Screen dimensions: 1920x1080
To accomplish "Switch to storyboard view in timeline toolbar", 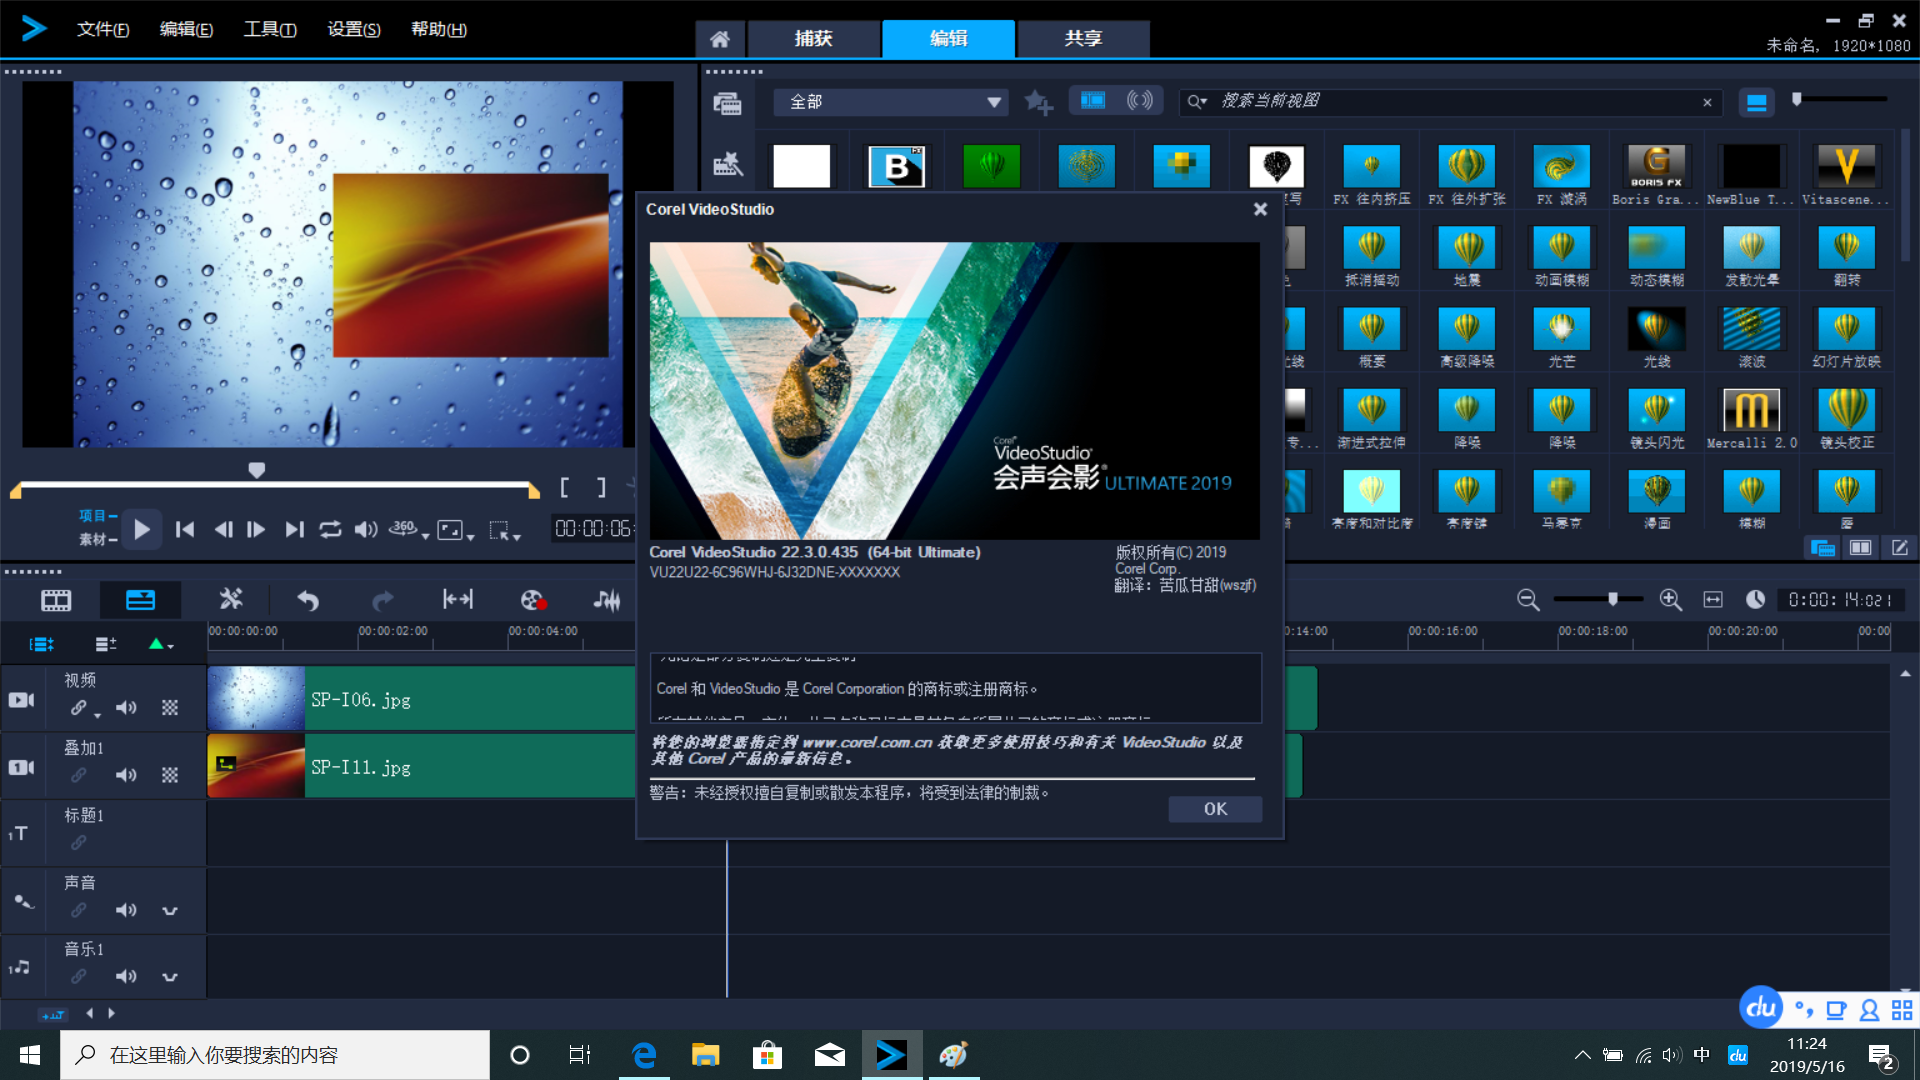I will point(56,600).
